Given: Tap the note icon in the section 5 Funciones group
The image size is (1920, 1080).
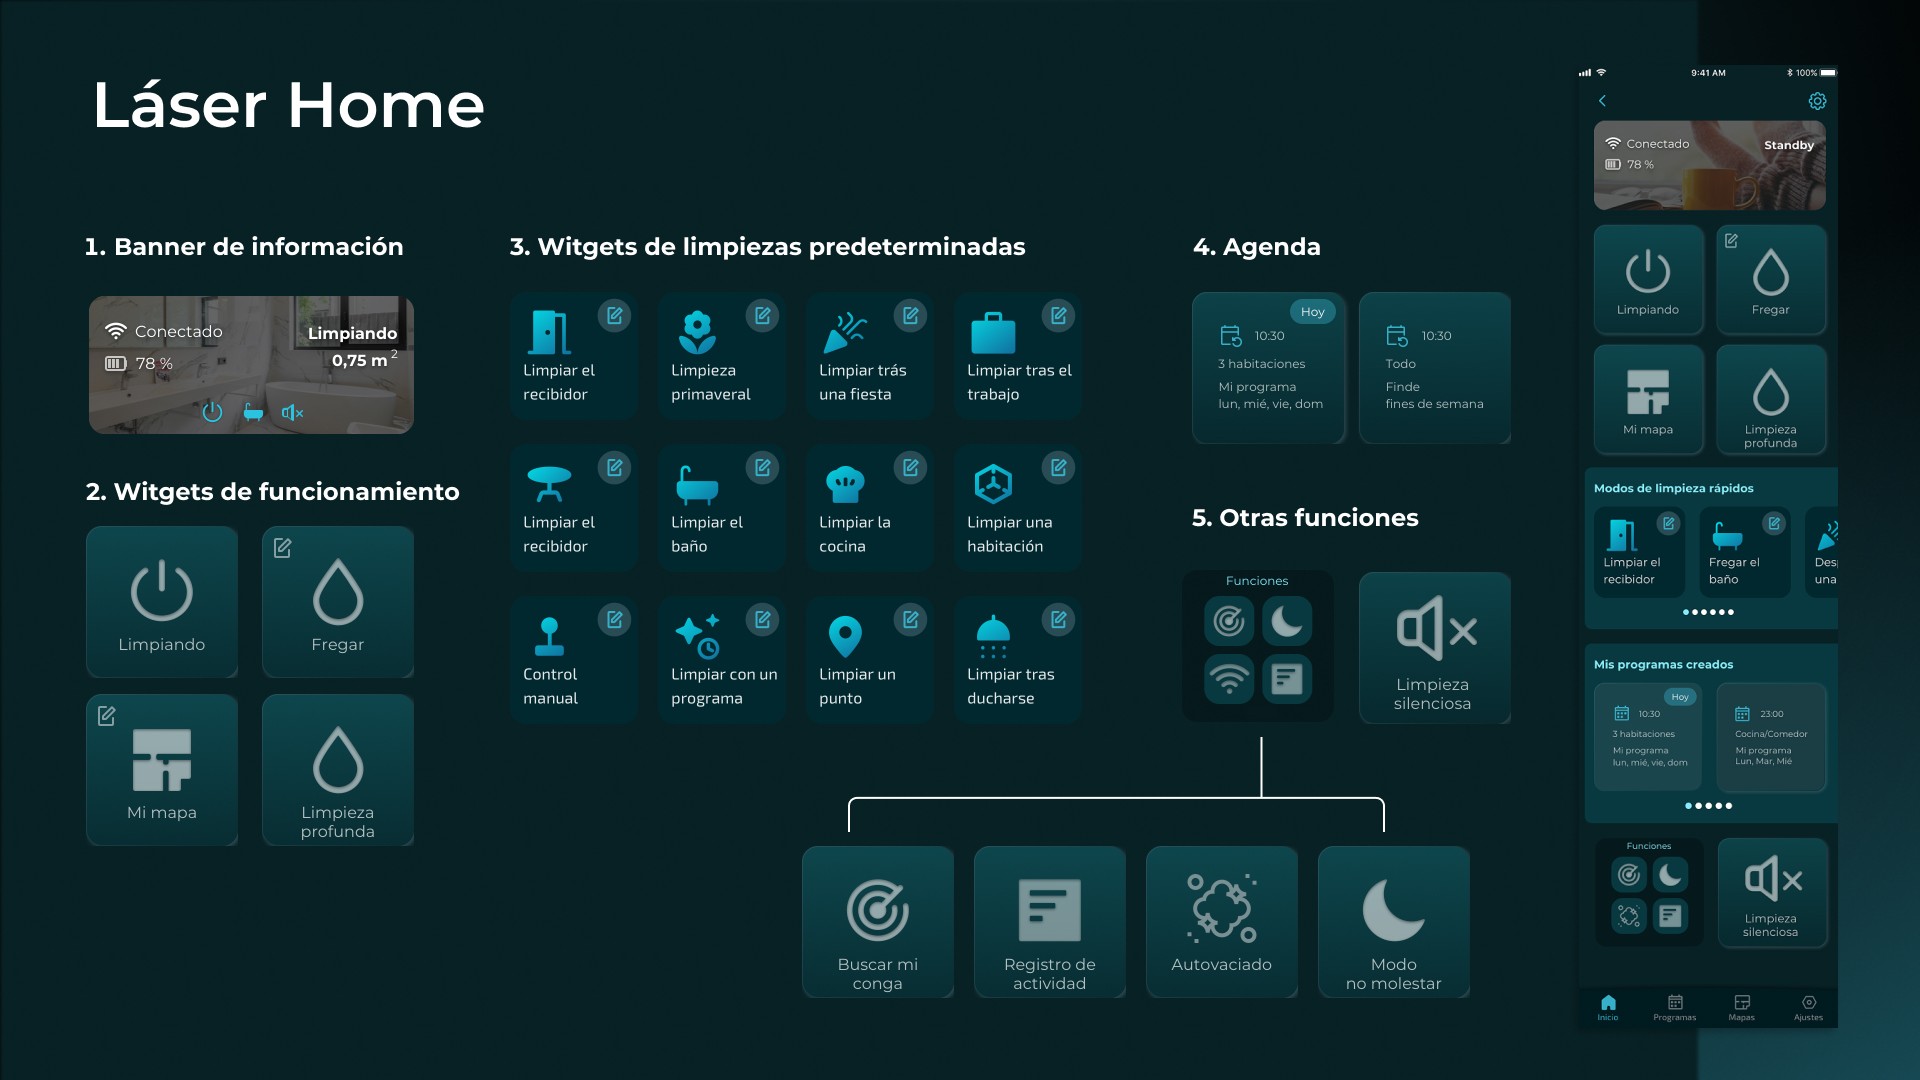Looking at the screenshot, I should point(1287,678).
